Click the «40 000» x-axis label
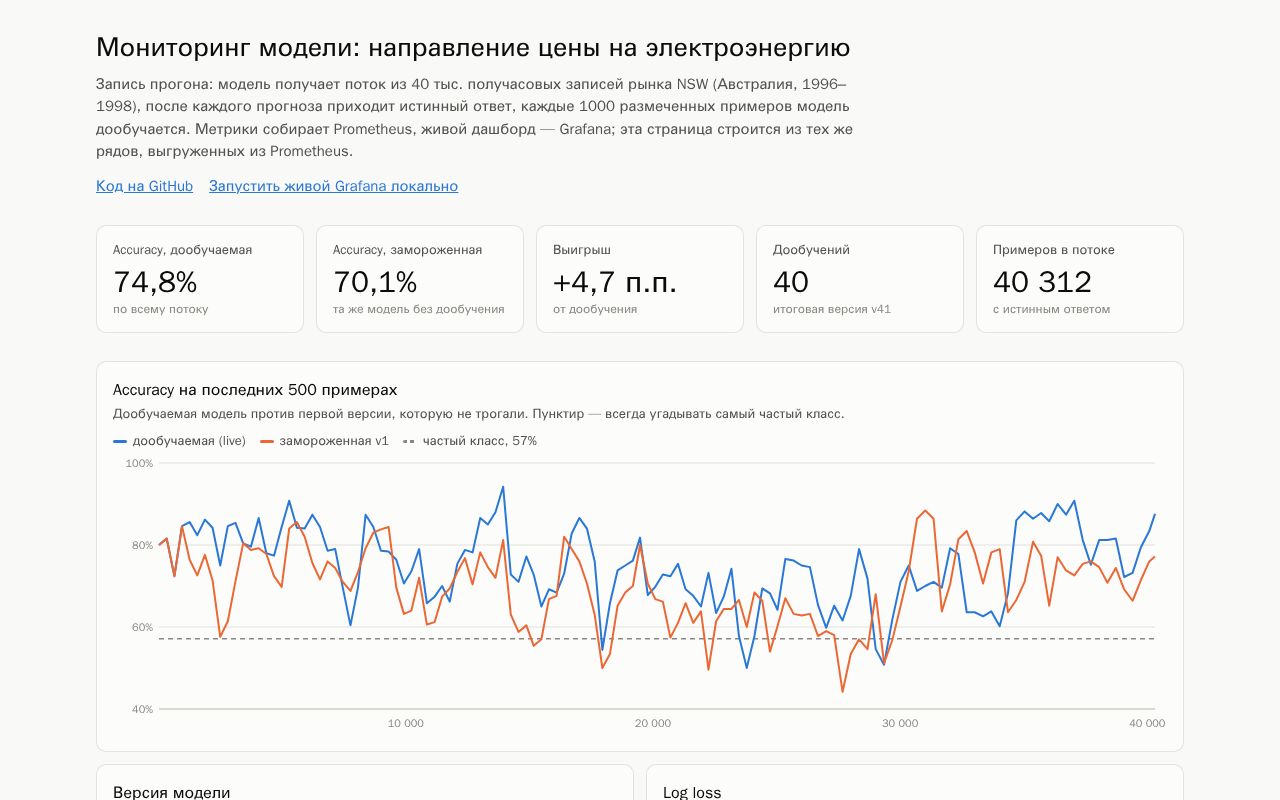The image size is (1280, 800). (x=1147, y=723)
